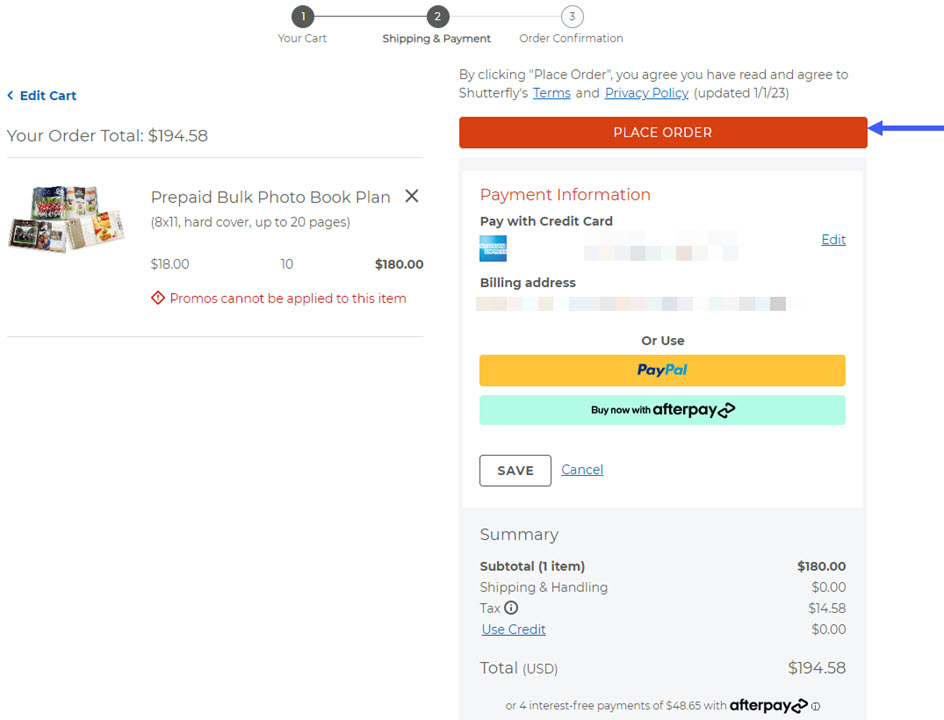Click step 2 Shipping & Payment circle
Viewport: 944px width, 720px height.
tap(436, 17)
